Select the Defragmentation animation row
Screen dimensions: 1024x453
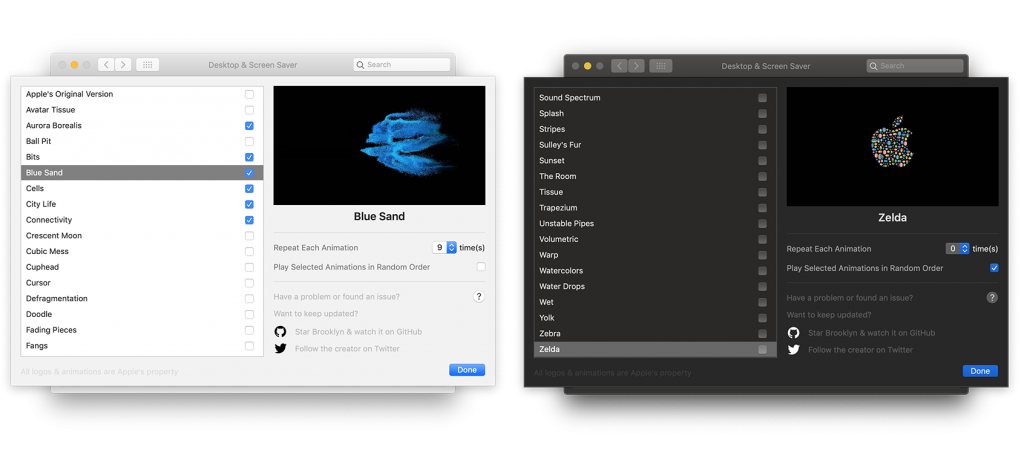142,298
